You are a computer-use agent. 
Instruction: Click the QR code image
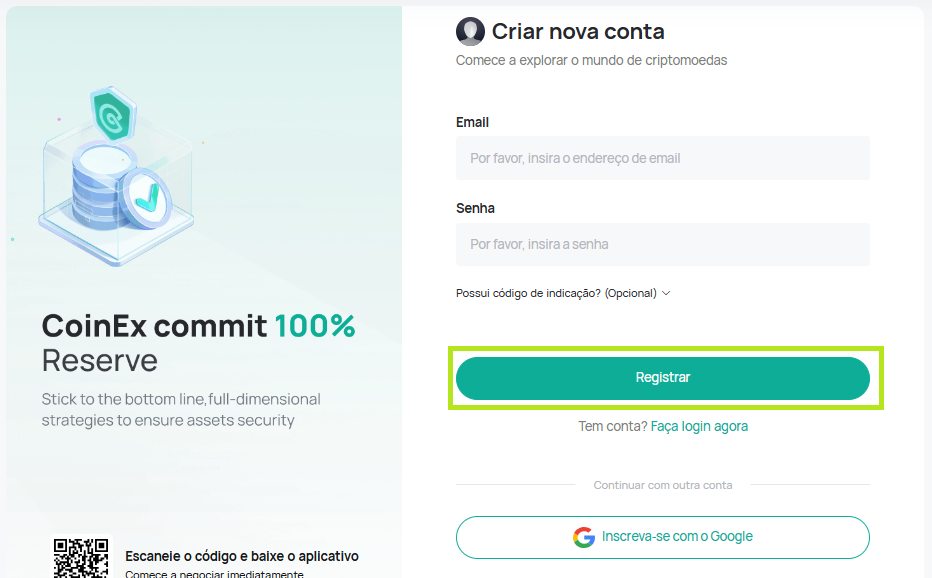click(81, 558)
